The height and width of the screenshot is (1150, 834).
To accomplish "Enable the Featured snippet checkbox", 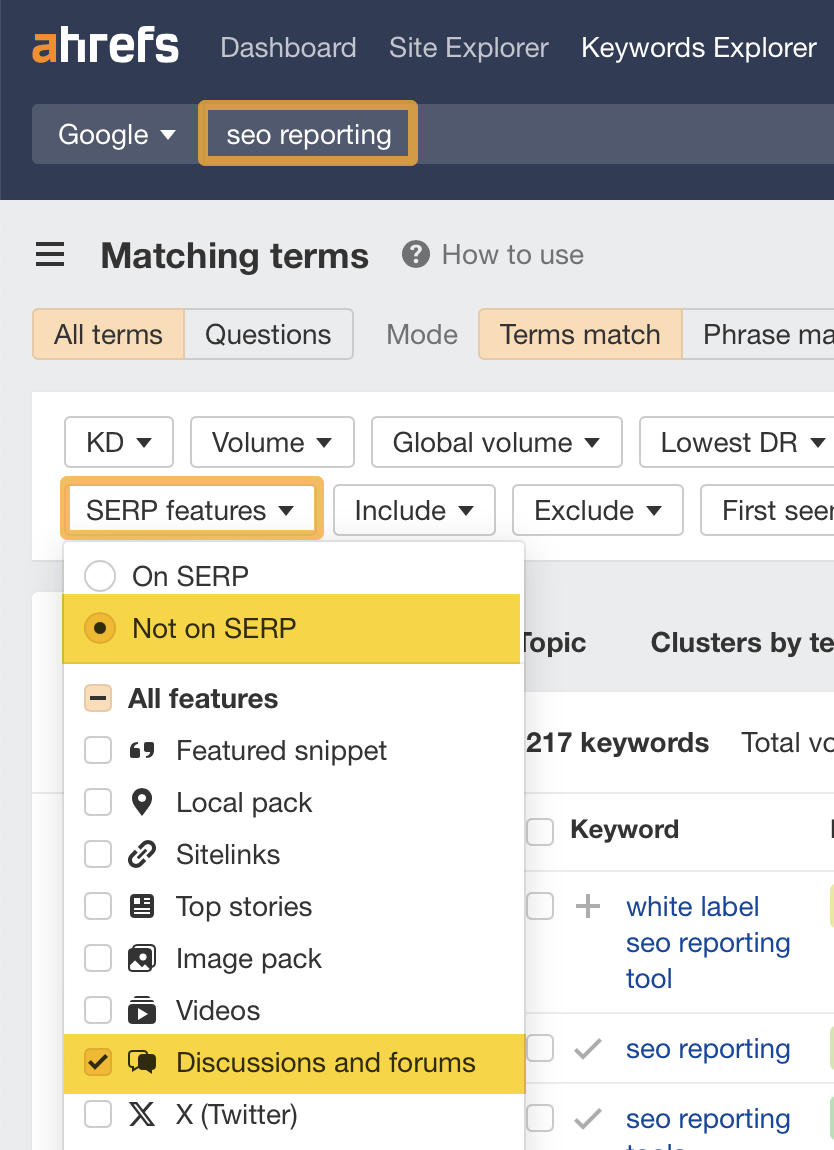I will coord(98,750).
